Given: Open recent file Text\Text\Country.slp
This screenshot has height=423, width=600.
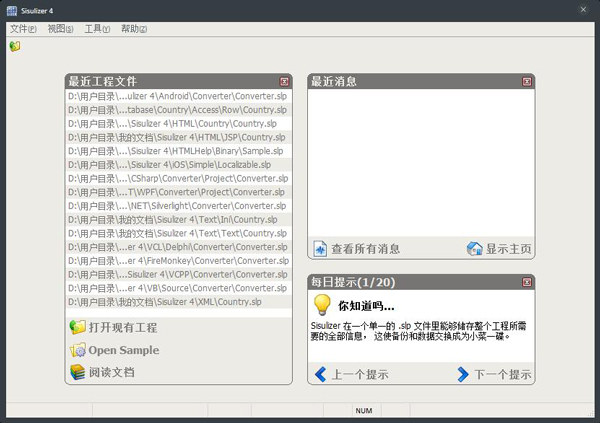Looking at the screenshot, I should tap(179, 234).
